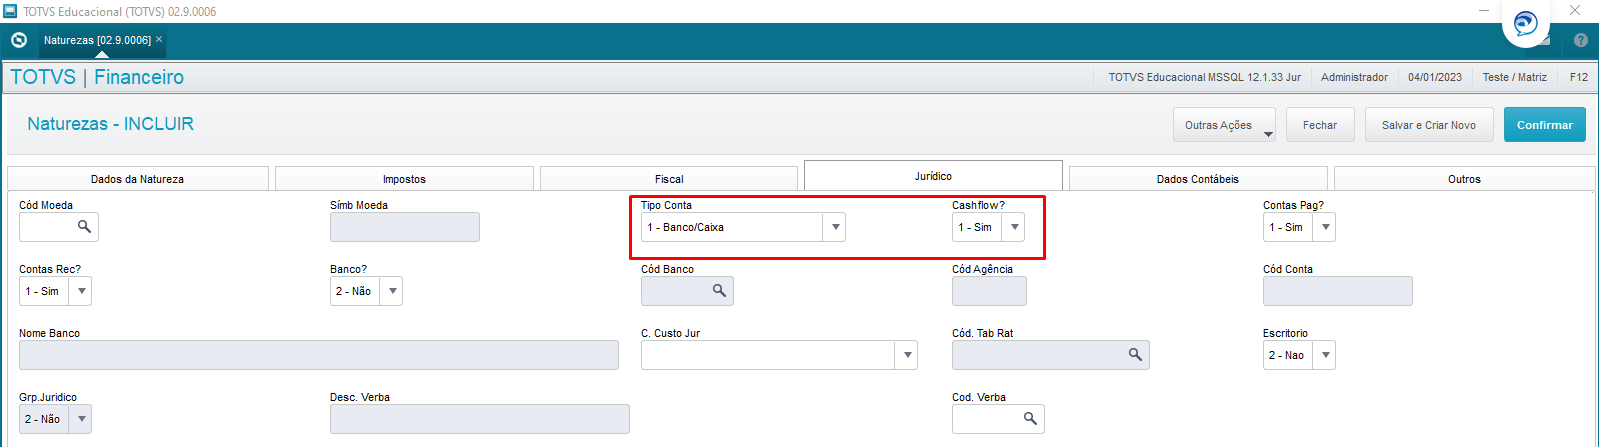The height and width of the screenshot is (447, 1599).
Task: Switch to the Fiscal tab
Action: coord(669,179)
